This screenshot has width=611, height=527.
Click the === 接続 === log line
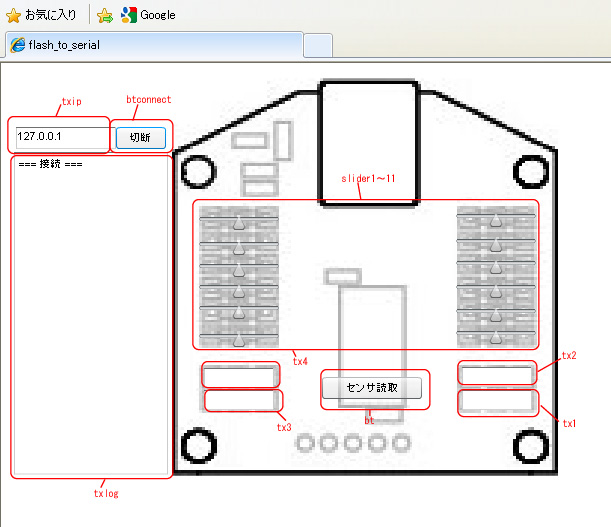(x=50, y=164)
